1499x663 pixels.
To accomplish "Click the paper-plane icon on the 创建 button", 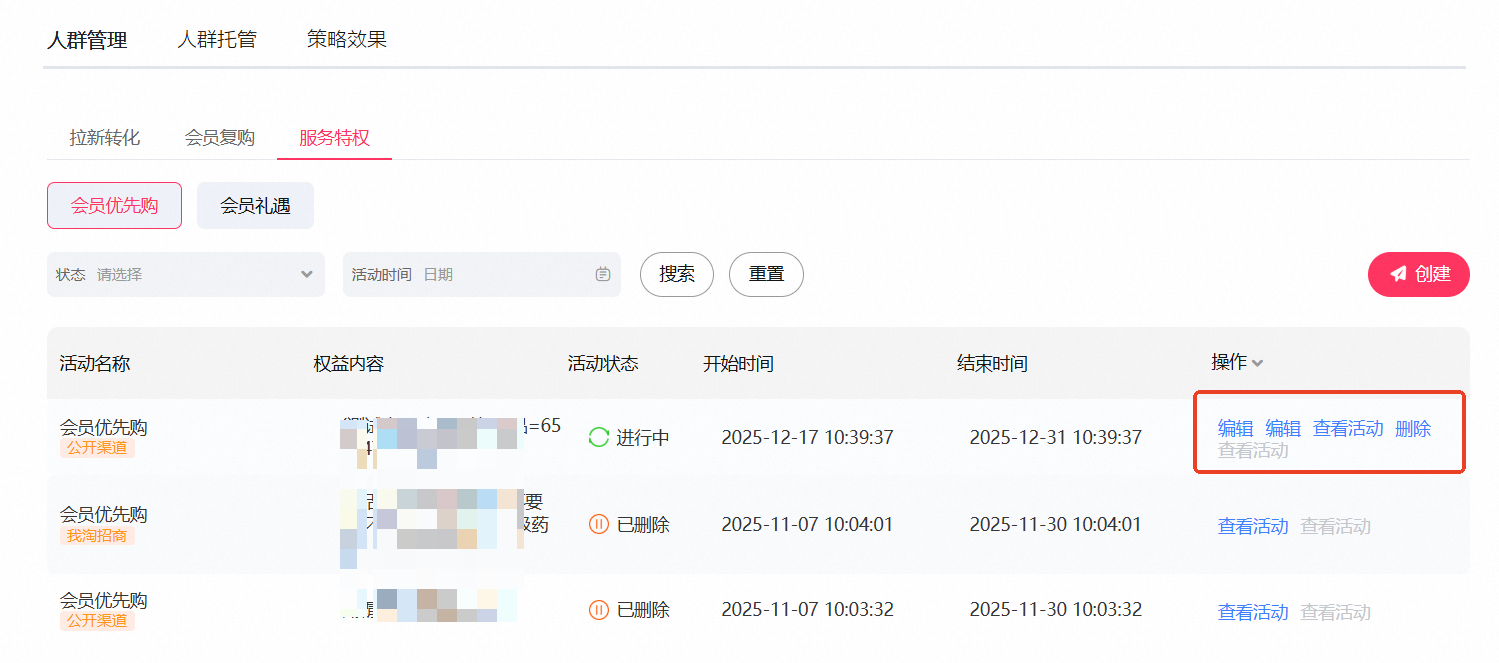I will pos(1398,274).
